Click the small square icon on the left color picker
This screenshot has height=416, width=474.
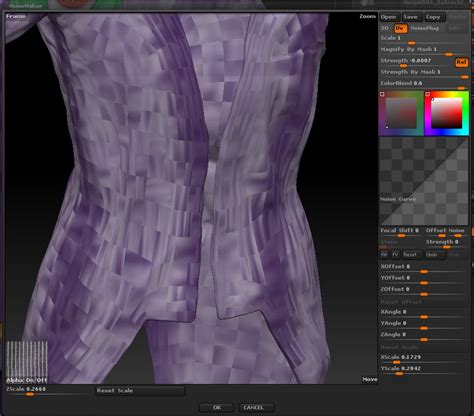click(382, 94)
